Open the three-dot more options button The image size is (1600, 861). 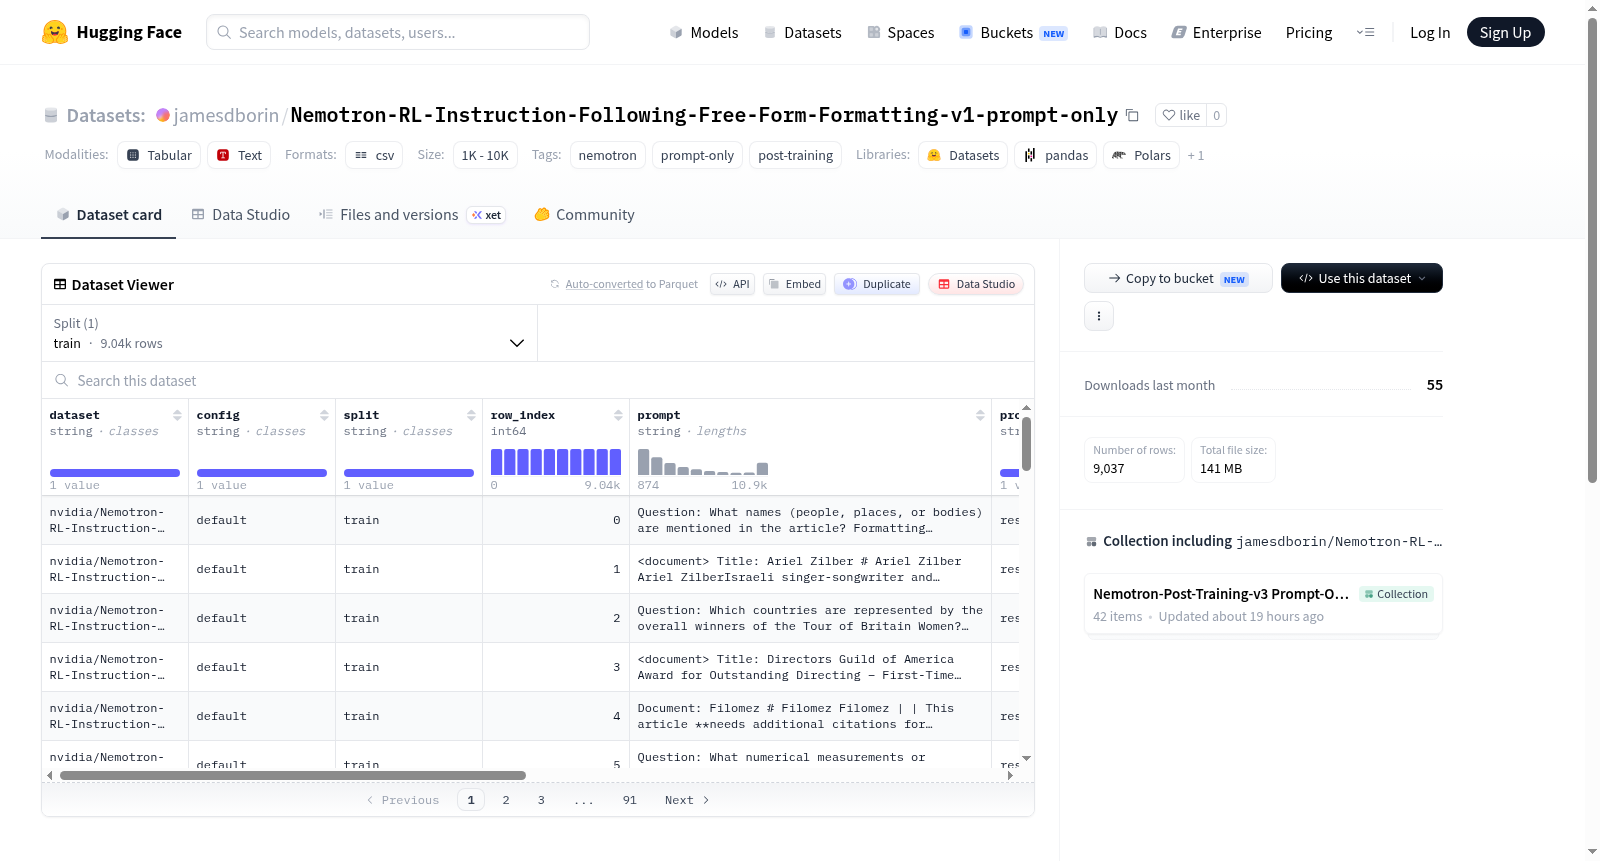[1099, 316]
